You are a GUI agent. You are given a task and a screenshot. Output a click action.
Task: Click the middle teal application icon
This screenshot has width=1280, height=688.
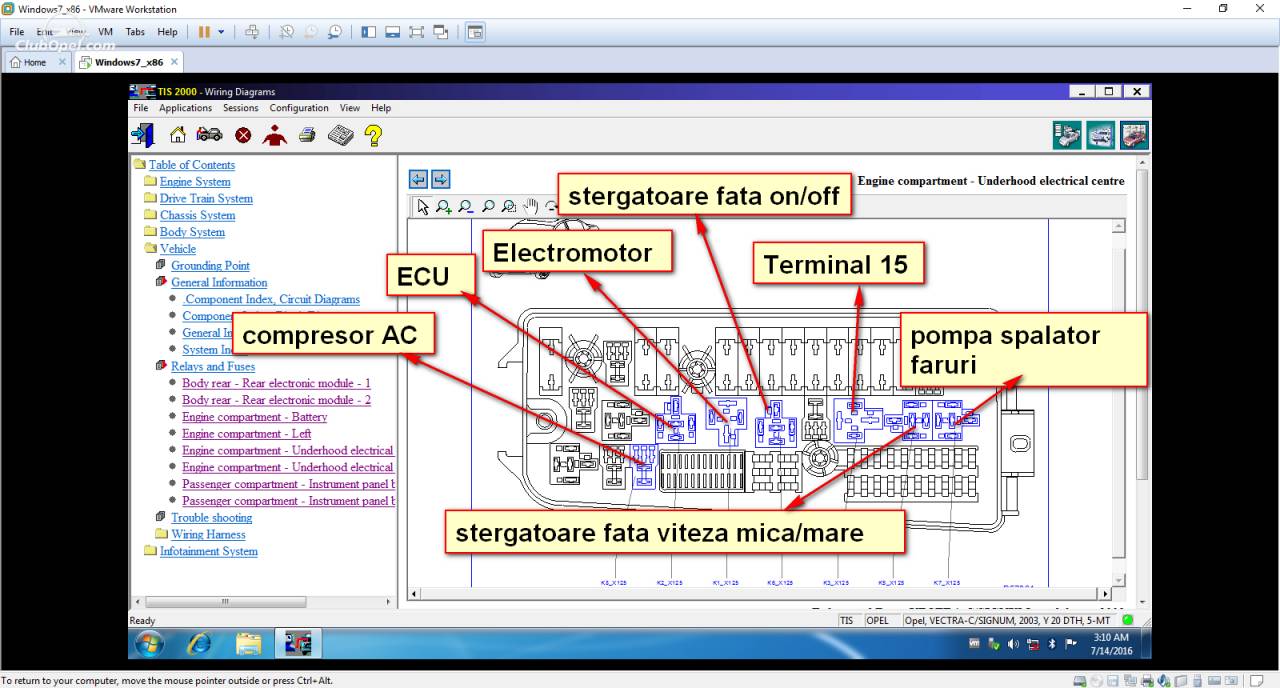pyautogui.click(x=1101, y=135)
